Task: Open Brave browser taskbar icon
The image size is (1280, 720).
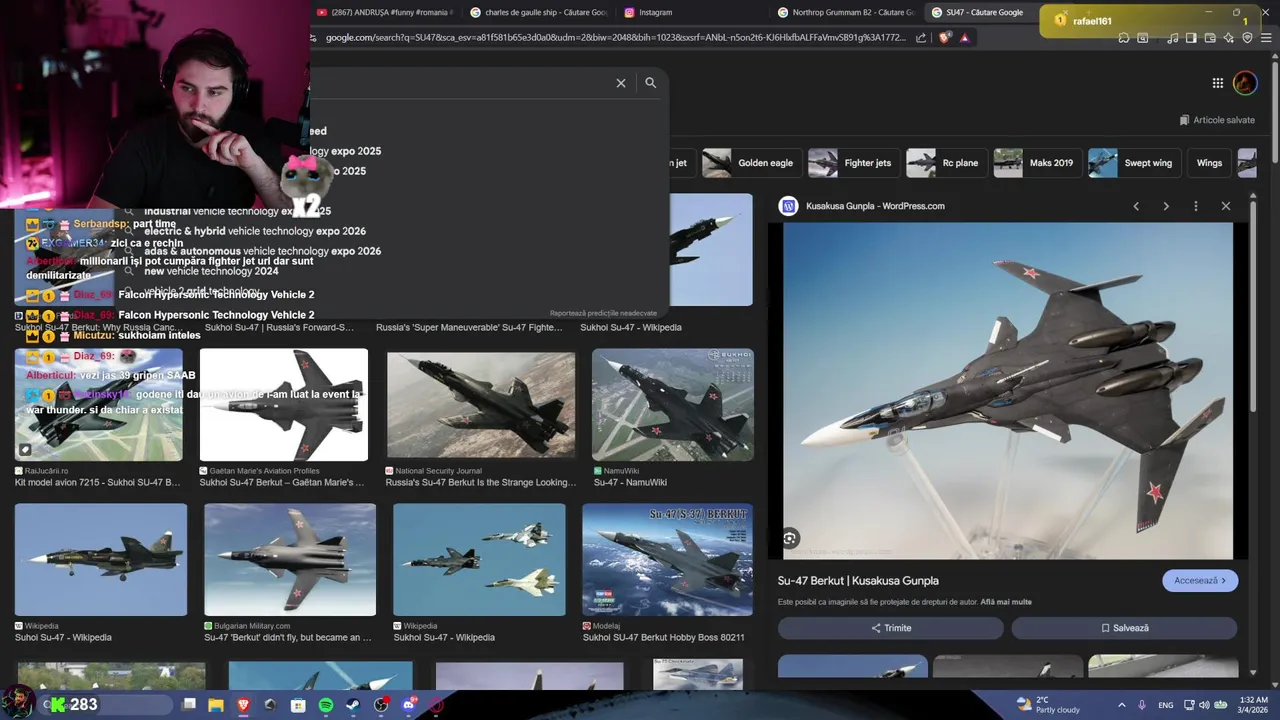Action: click(x=243, y=705)
